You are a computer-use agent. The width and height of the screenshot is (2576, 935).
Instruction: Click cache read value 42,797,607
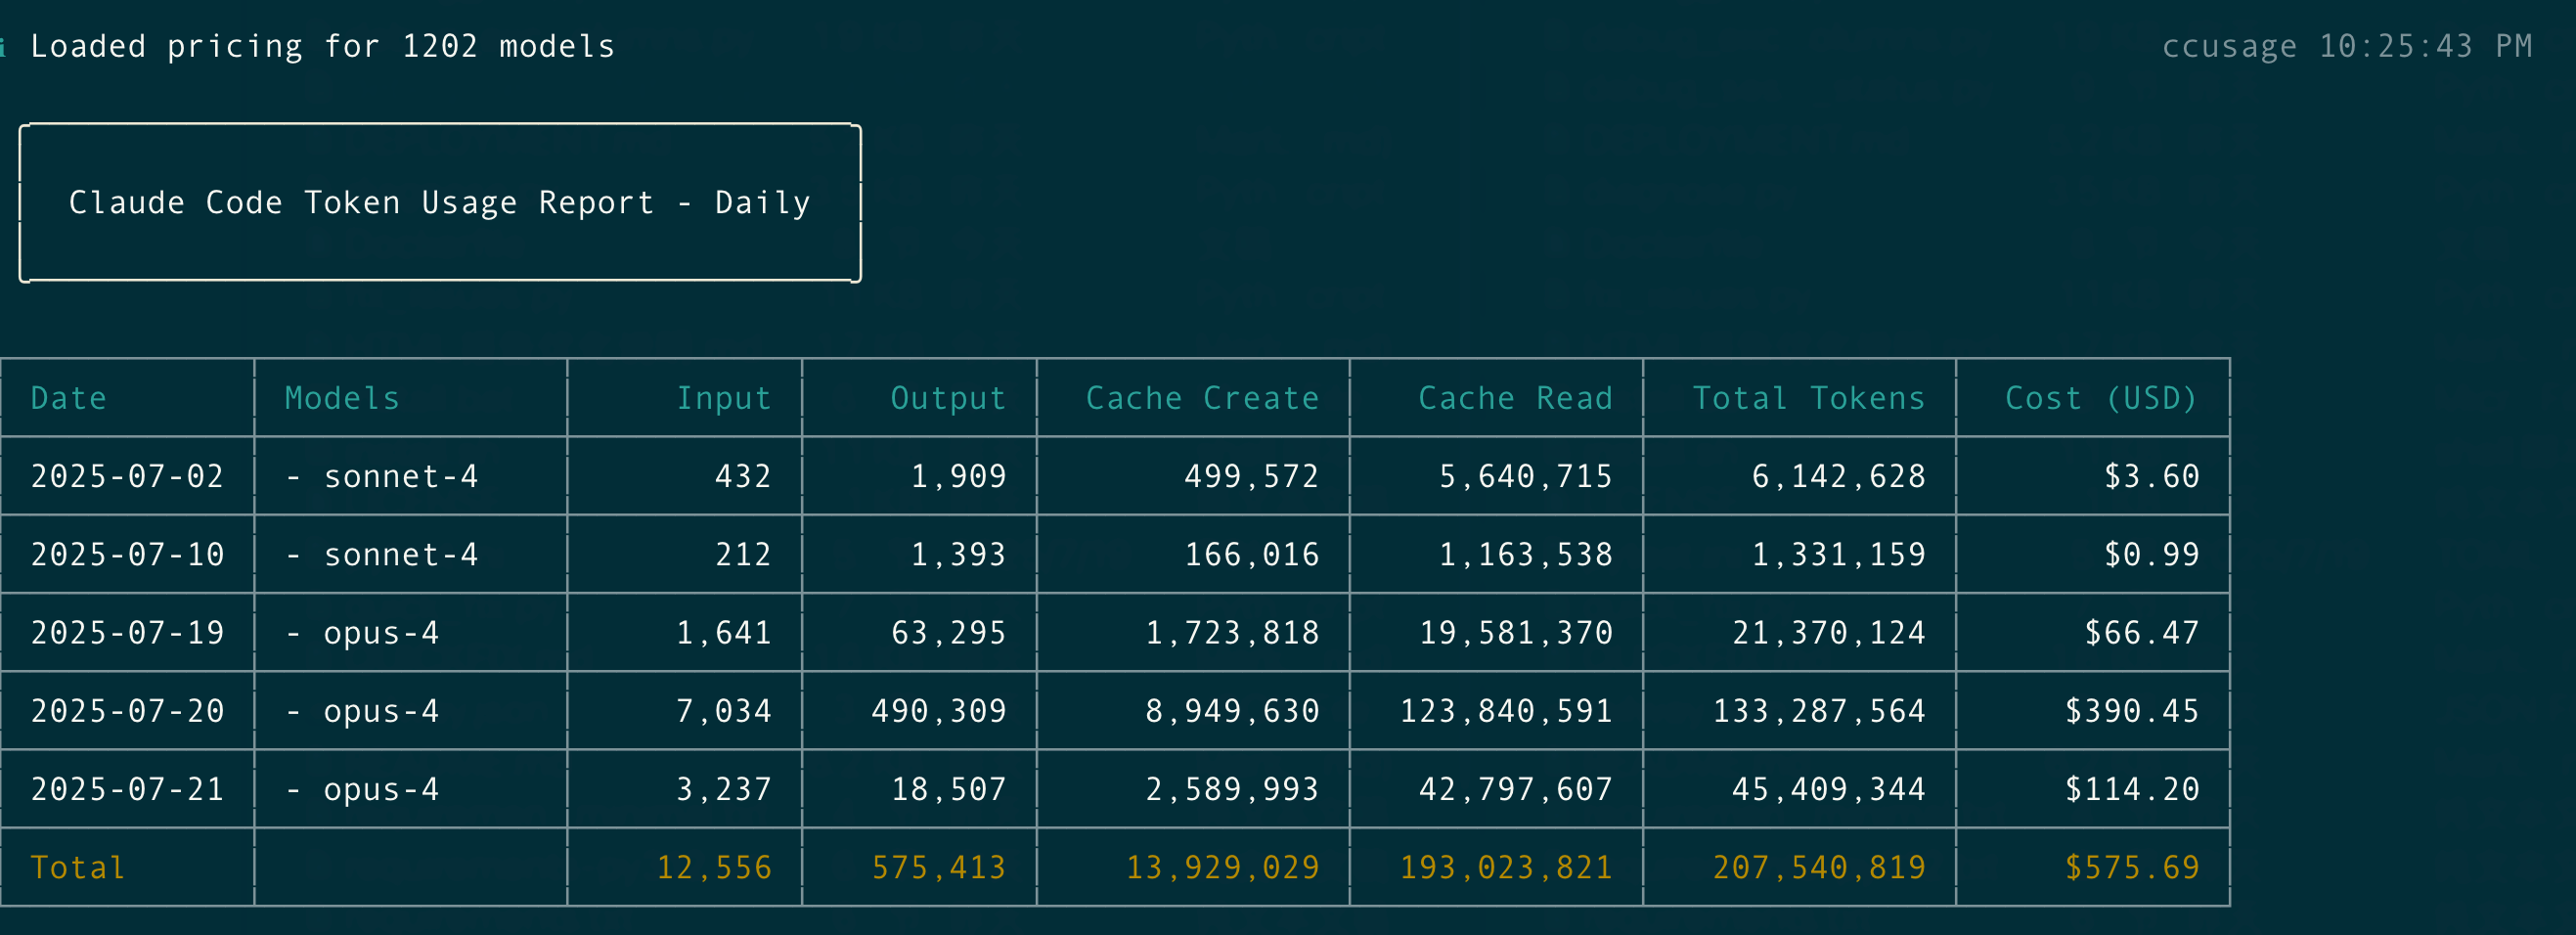(x=1515, y=789)
